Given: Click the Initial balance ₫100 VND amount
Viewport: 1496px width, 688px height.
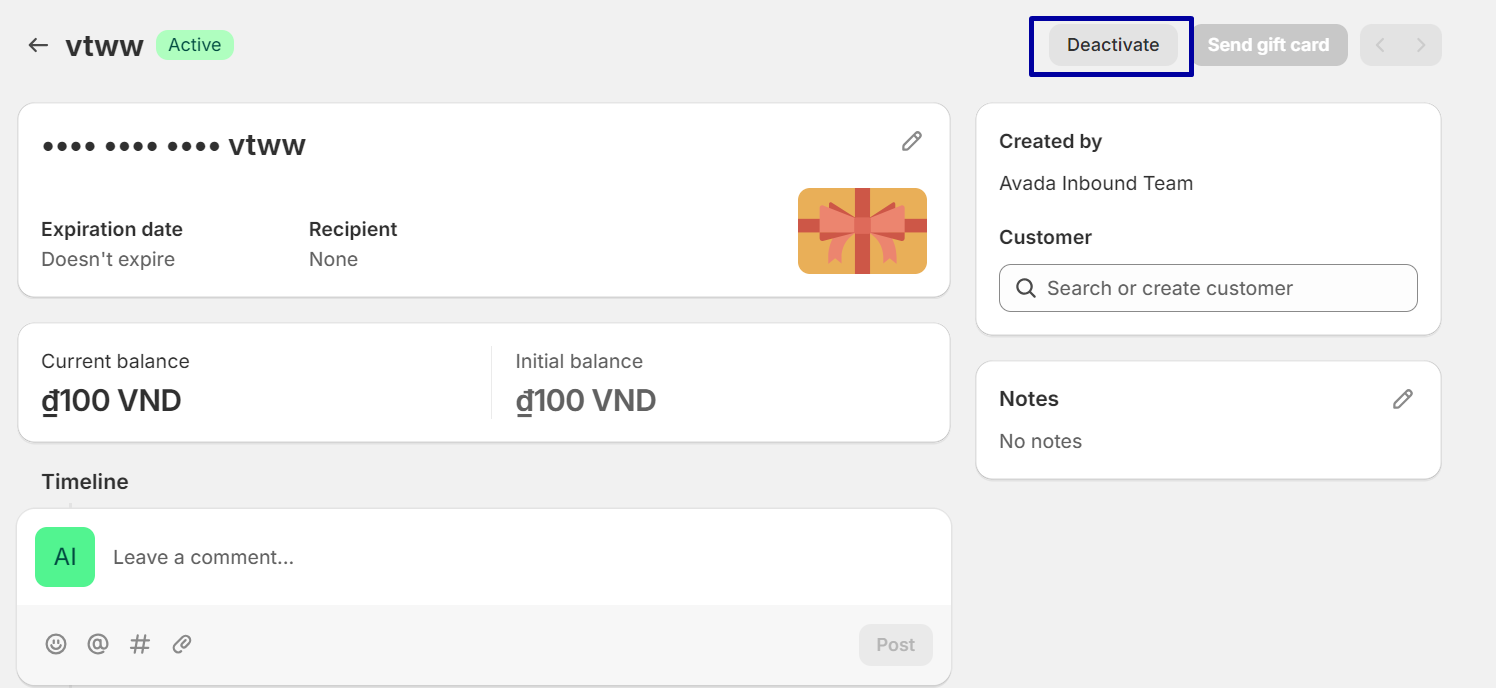Looking at the screenshot, I should [586, 401].
